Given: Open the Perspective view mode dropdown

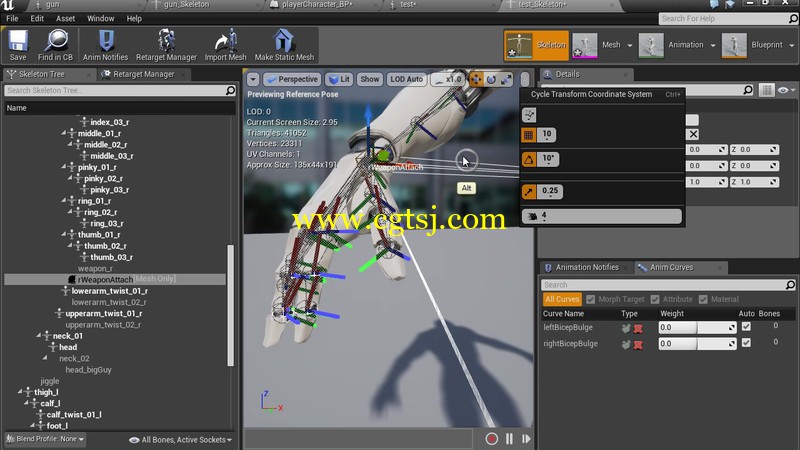Looking at the screenshot, I should coord(293,79).
